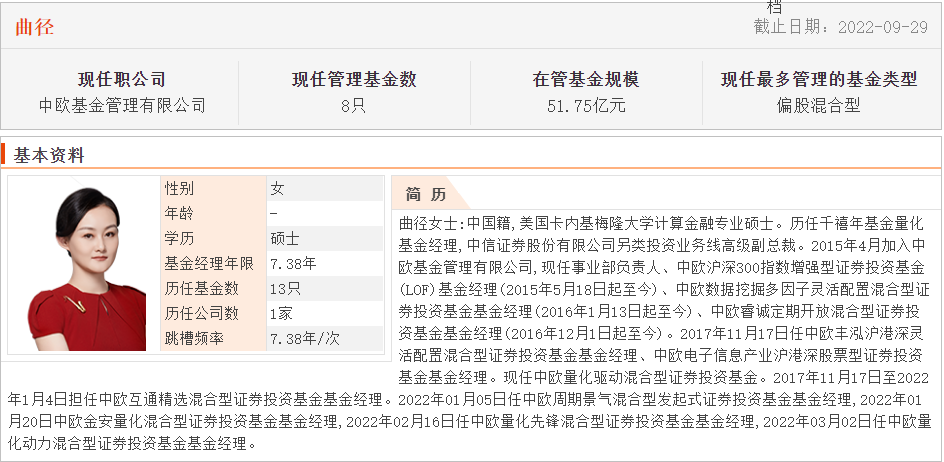Click the resume text 中欧周期景气混合型发起式证券投资基金
The height and width of the screenshot is (462, 944).
(650, 399)
